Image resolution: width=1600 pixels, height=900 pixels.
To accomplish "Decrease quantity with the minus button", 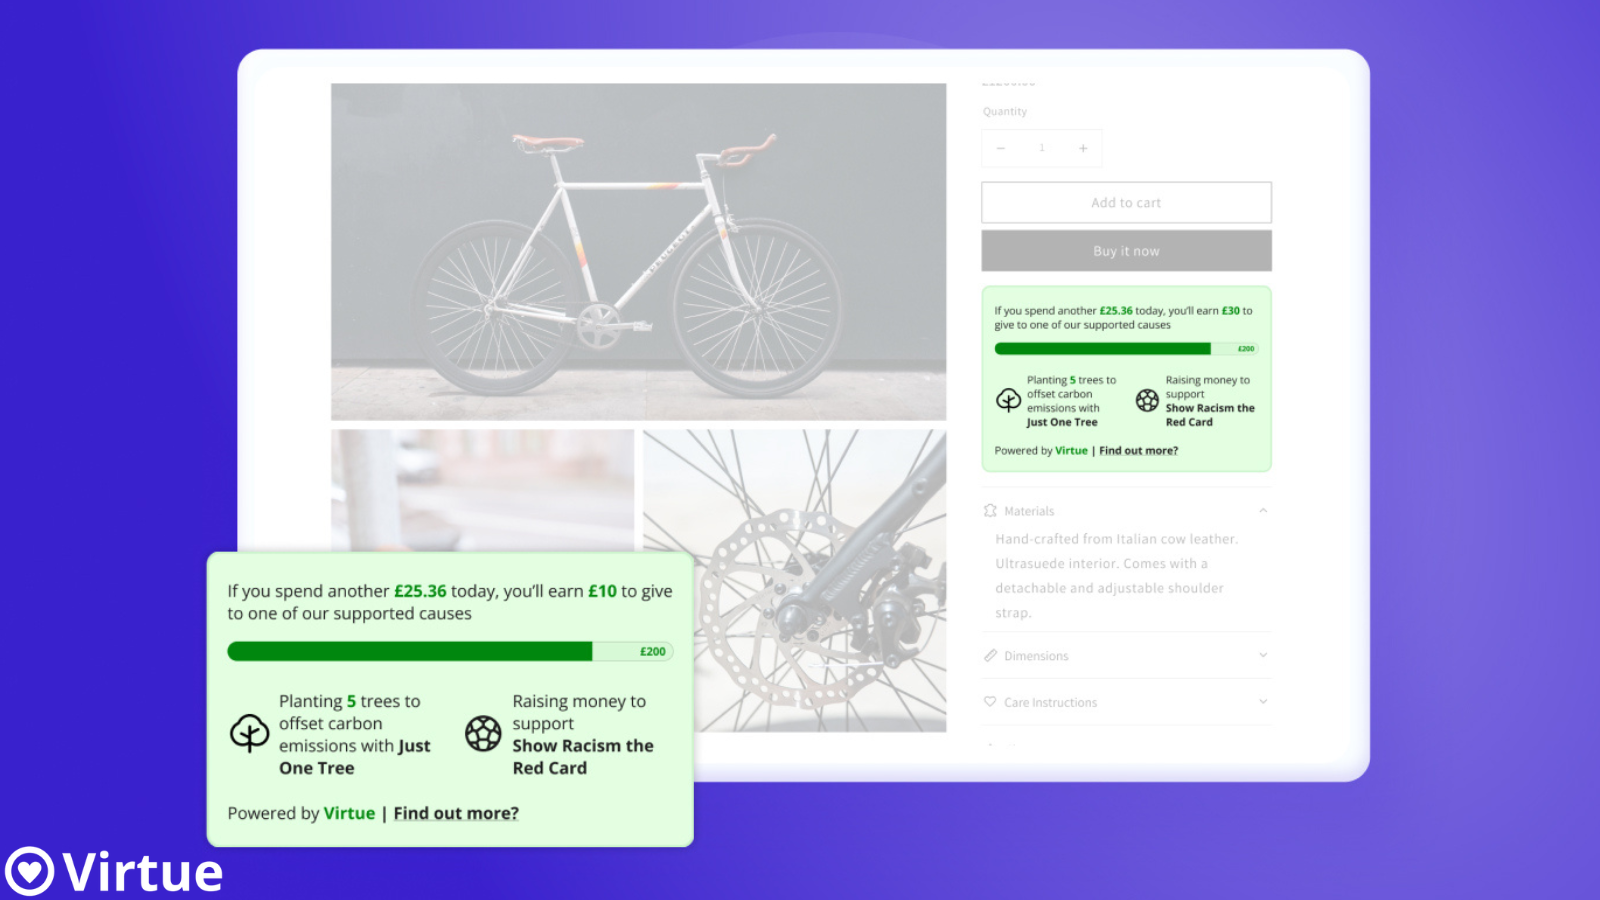I will coord(1000,148).
